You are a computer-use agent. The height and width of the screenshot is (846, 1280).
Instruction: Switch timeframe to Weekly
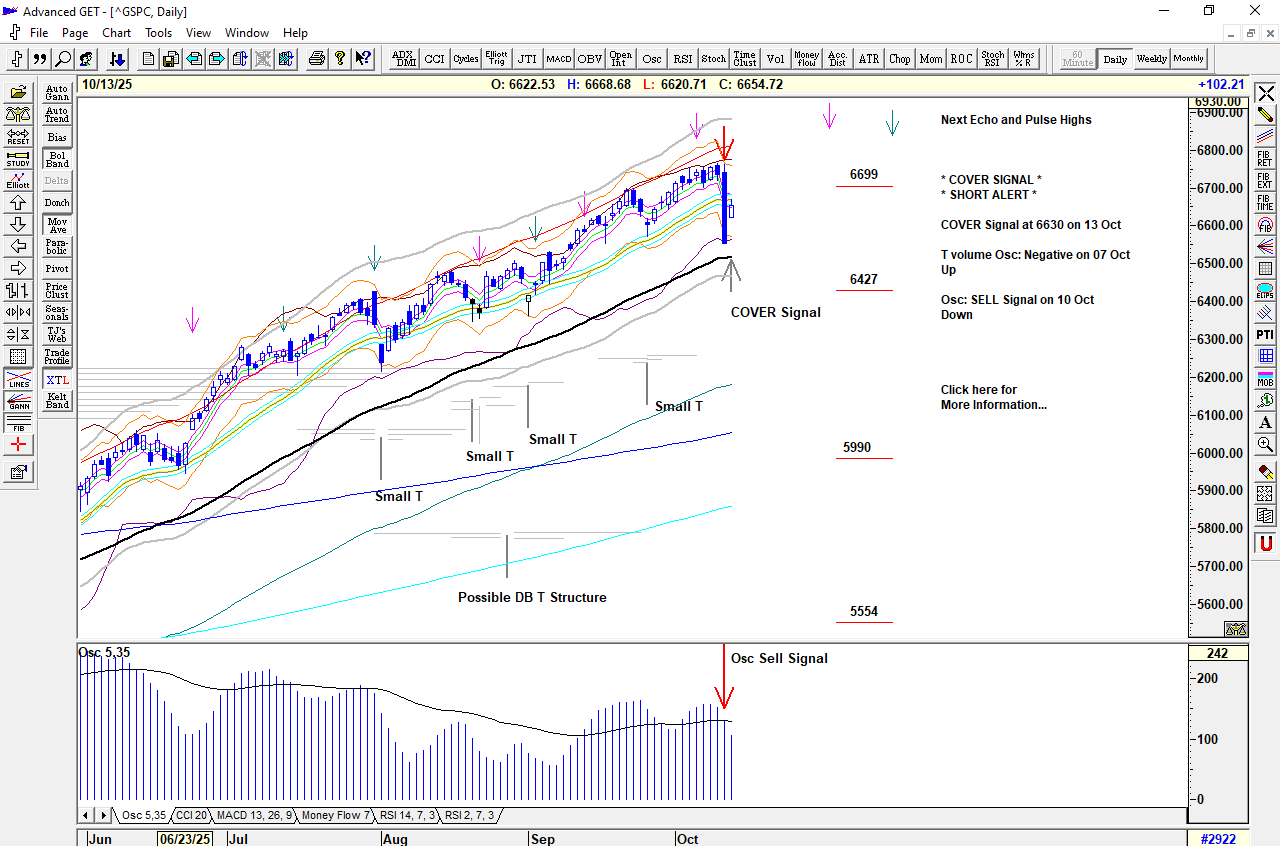pyautogui.click(x=1151, y=59)
